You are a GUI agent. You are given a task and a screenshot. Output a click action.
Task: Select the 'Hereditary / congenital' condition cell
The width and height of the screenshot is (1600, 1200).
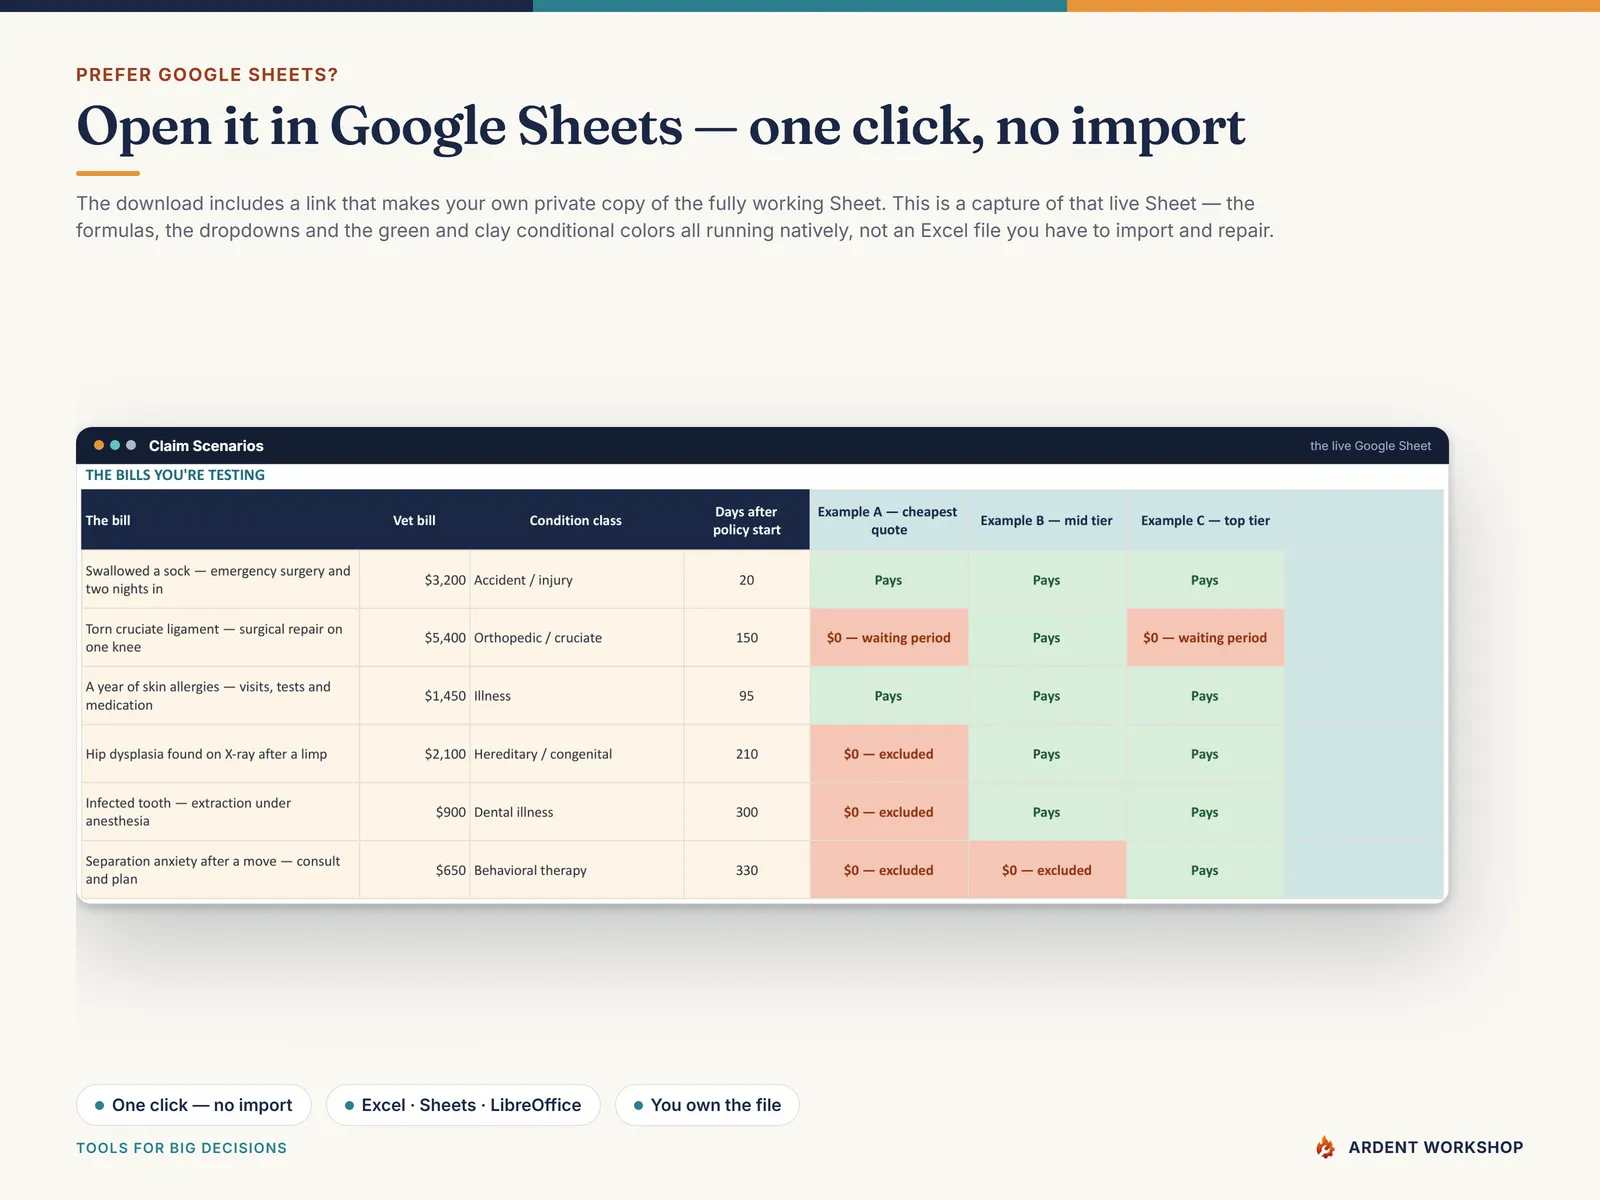click(577, 754)
